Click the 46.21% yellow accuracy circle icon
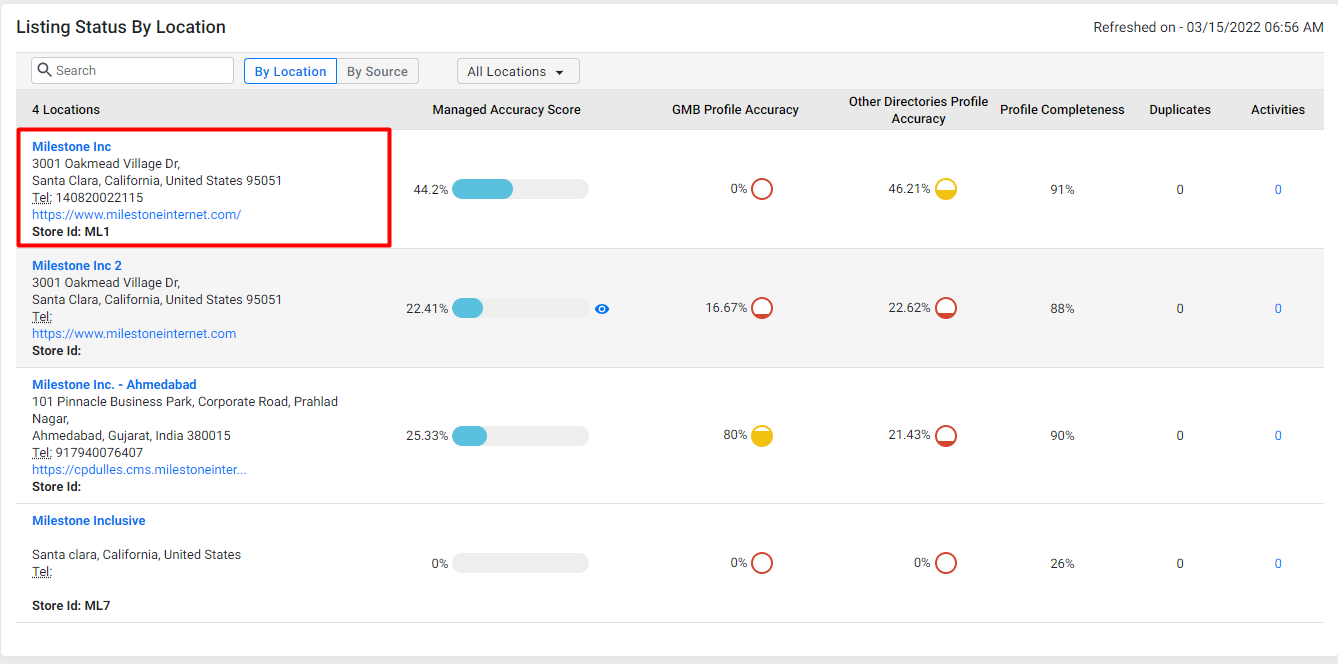The image size is (1338, 664). pos(946,189)
